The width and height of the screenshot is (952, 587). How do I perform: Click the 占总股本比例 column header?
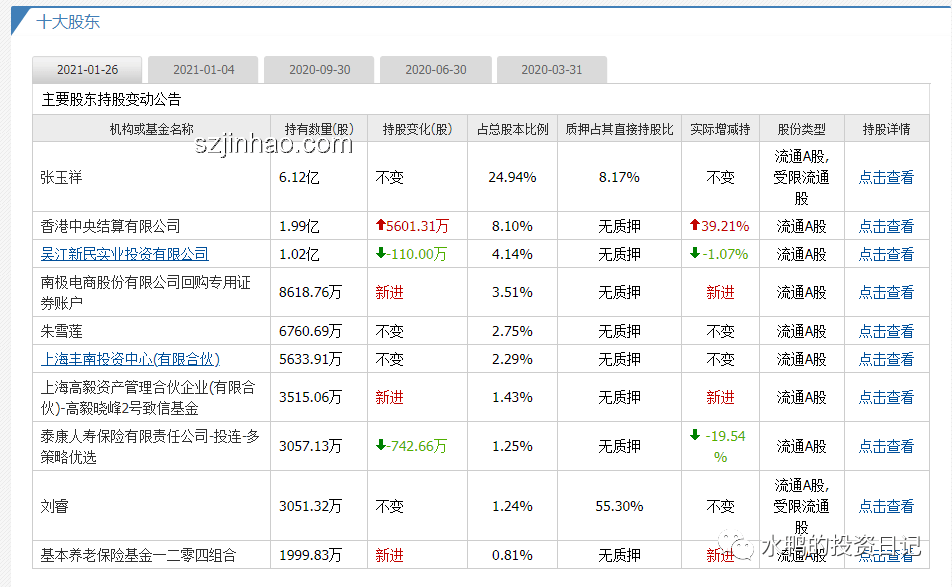(x=512, y=129)
